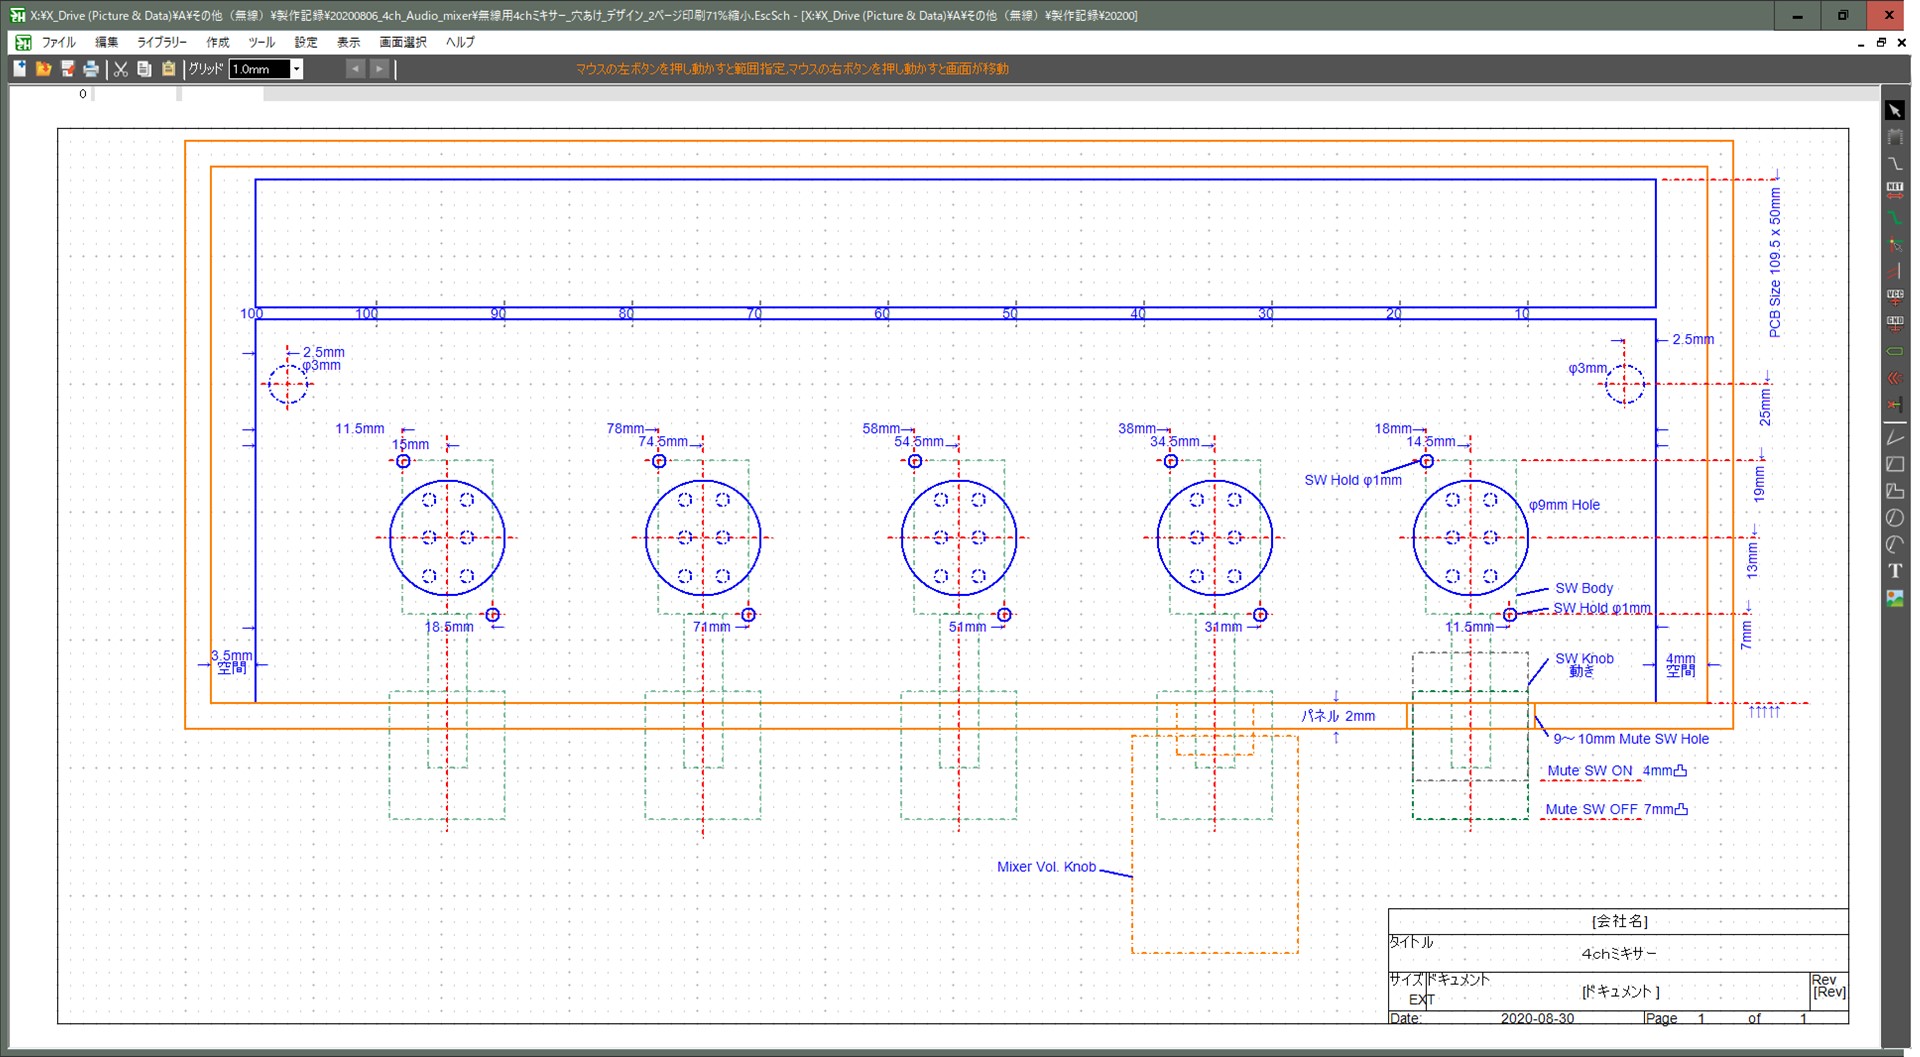The height and width of the screenshot is (1057, 1920).
Task: Place a VCC power symbol
Action: [1895, 297]
